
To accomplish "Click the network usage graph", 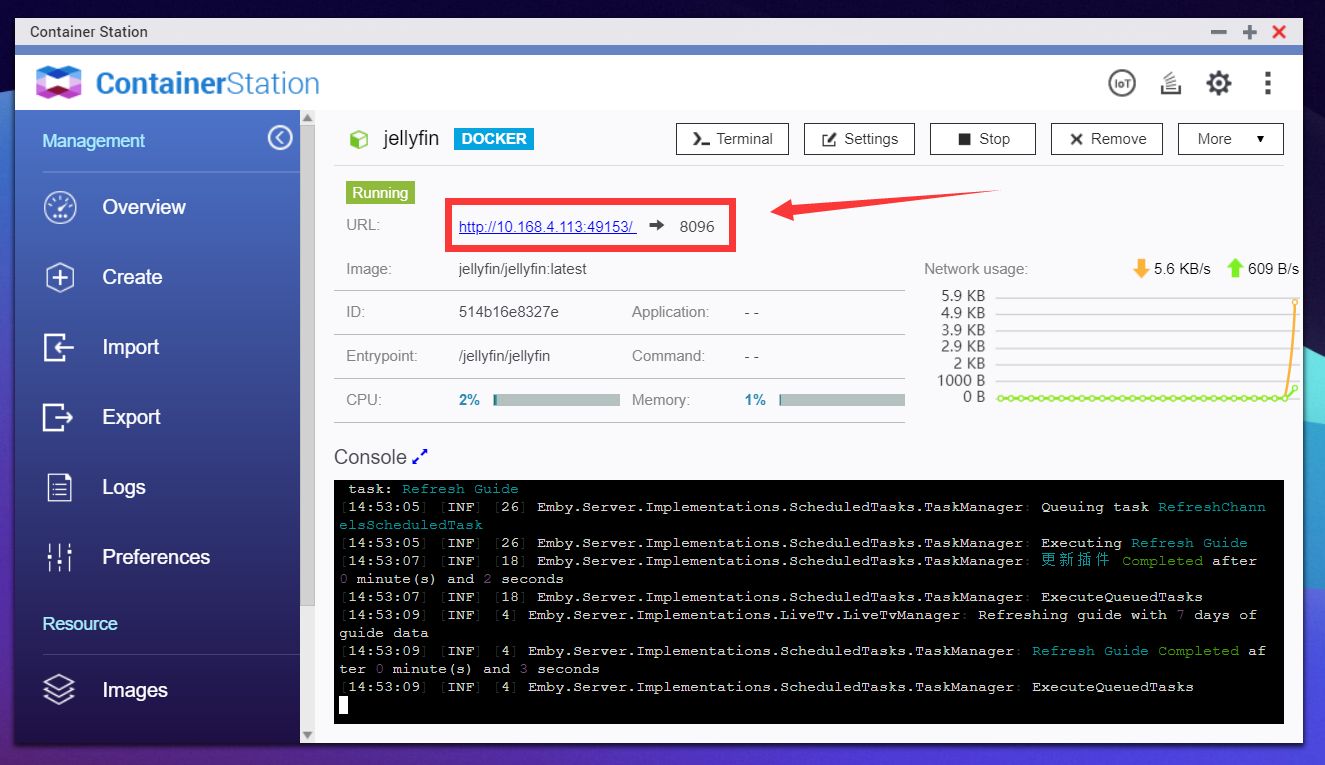I will pos(1146,348).
